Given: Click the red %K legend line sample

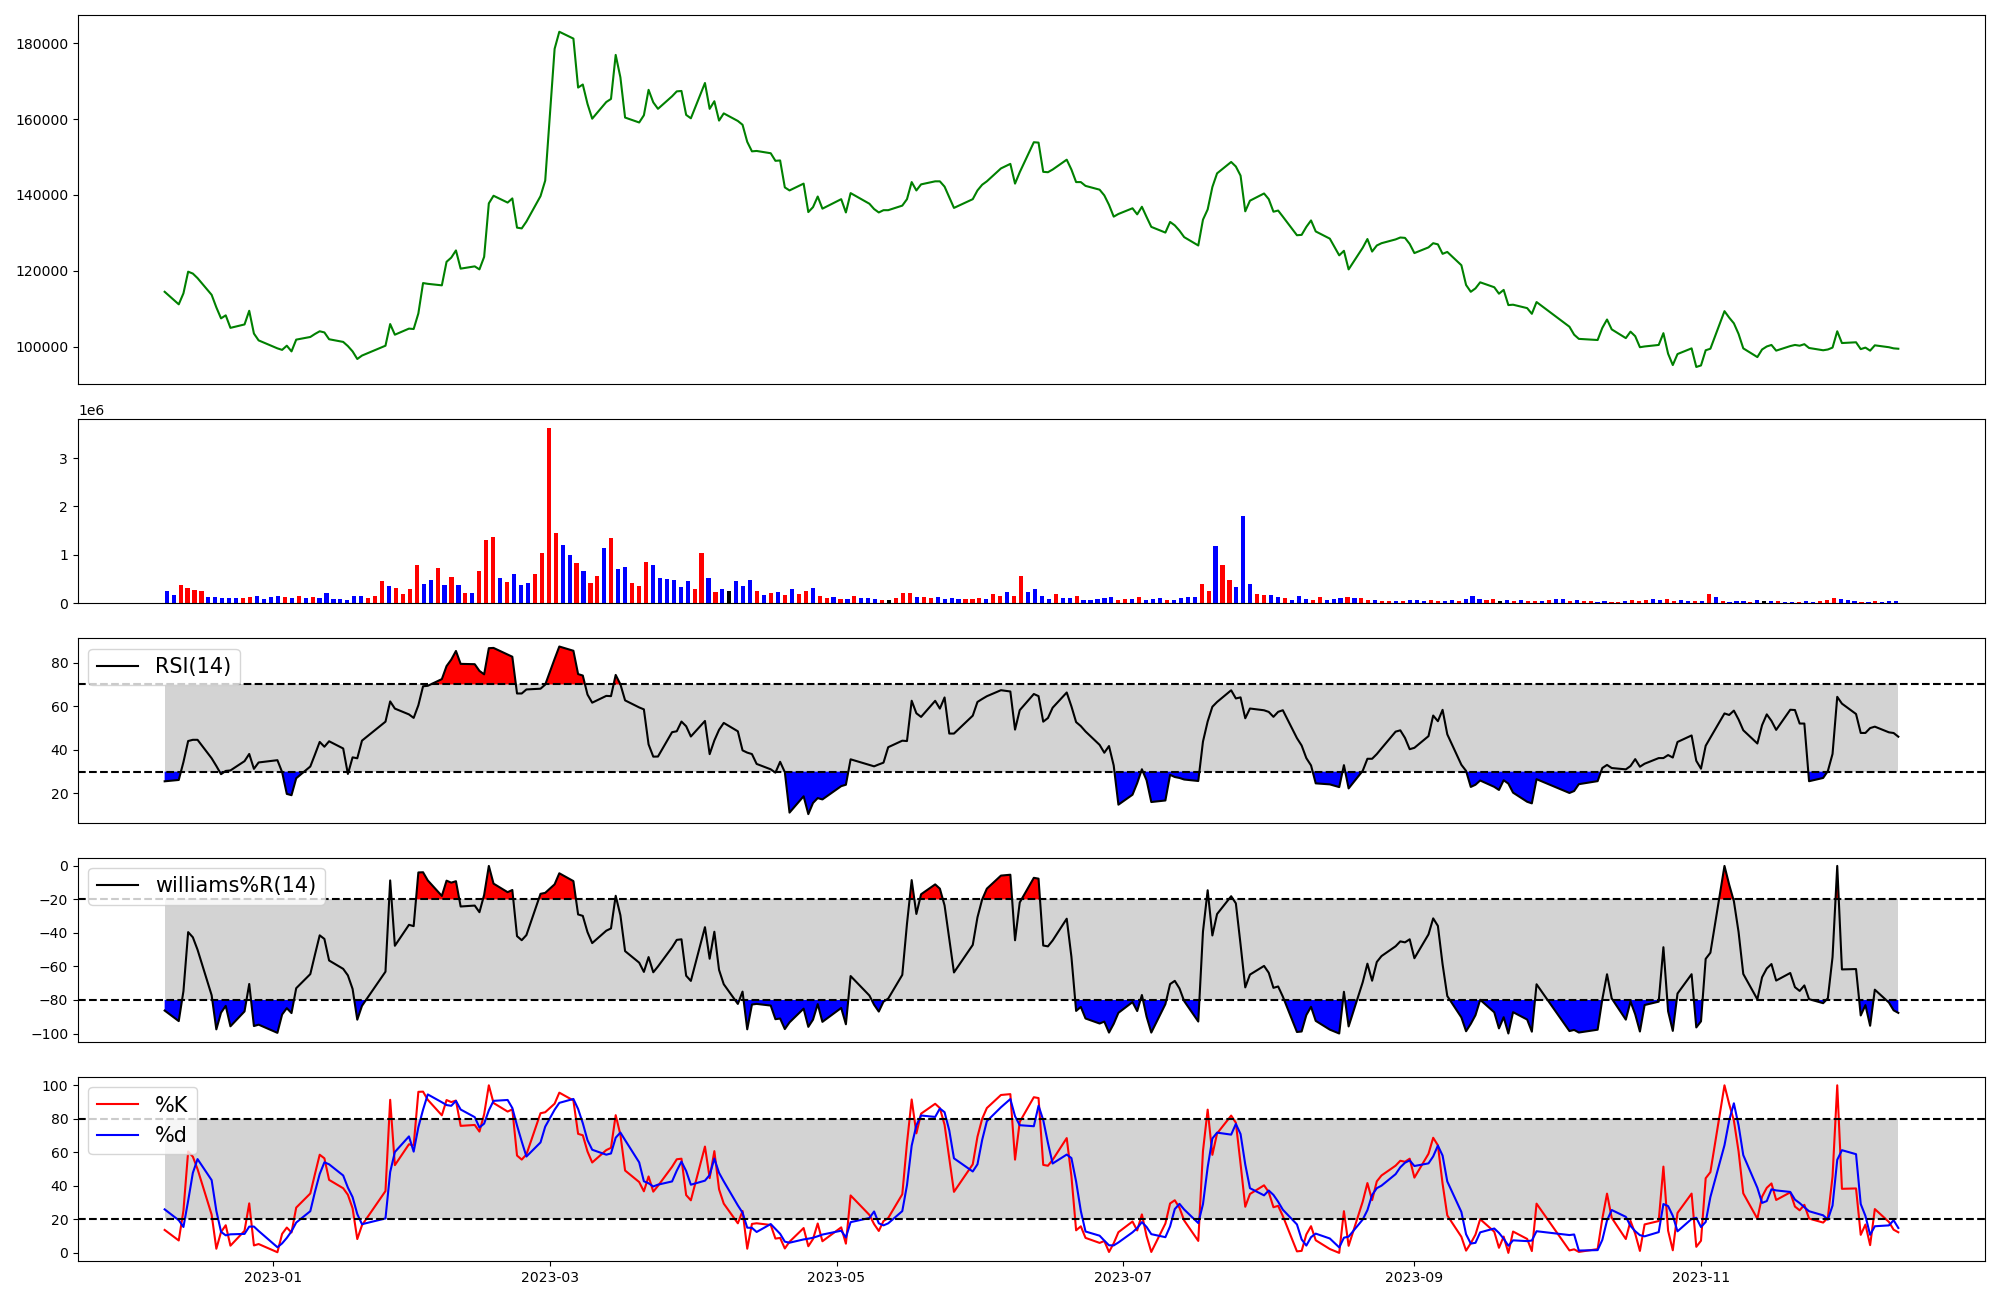Looking at the screenshot, I should (x=117, y=1104).
